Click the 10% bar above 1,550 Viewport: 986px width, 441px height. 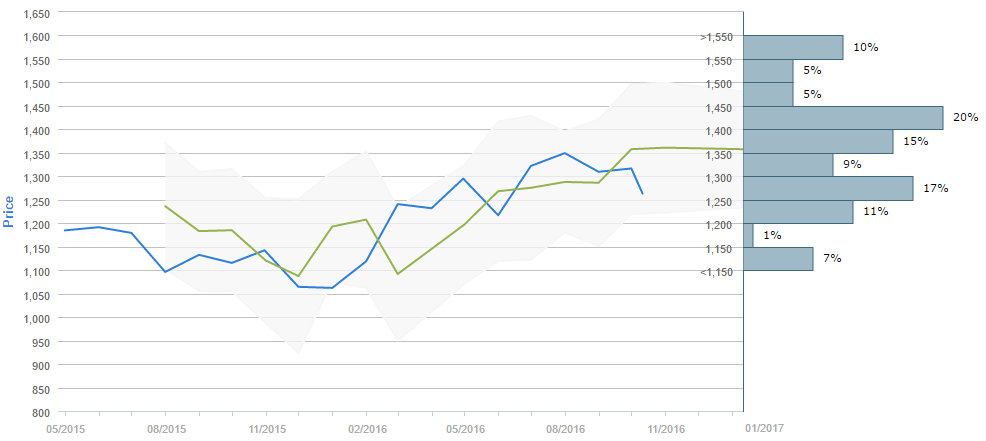pyautogui.click(x=793, y=47)
